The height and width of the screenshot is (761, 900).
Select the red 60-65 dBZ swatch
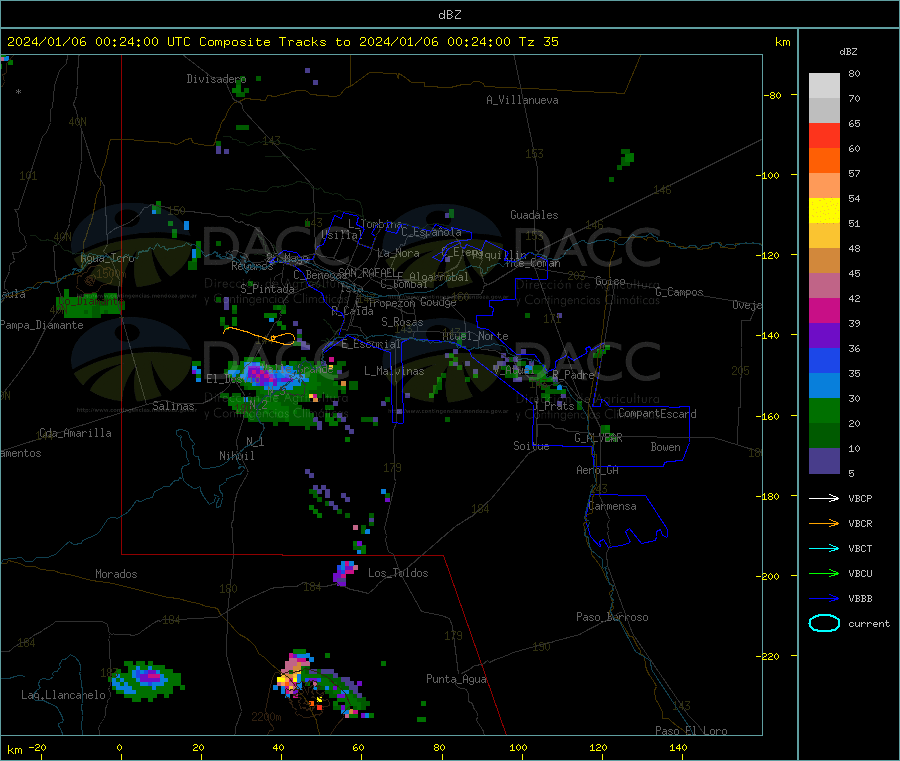click(x=824, y=135)
